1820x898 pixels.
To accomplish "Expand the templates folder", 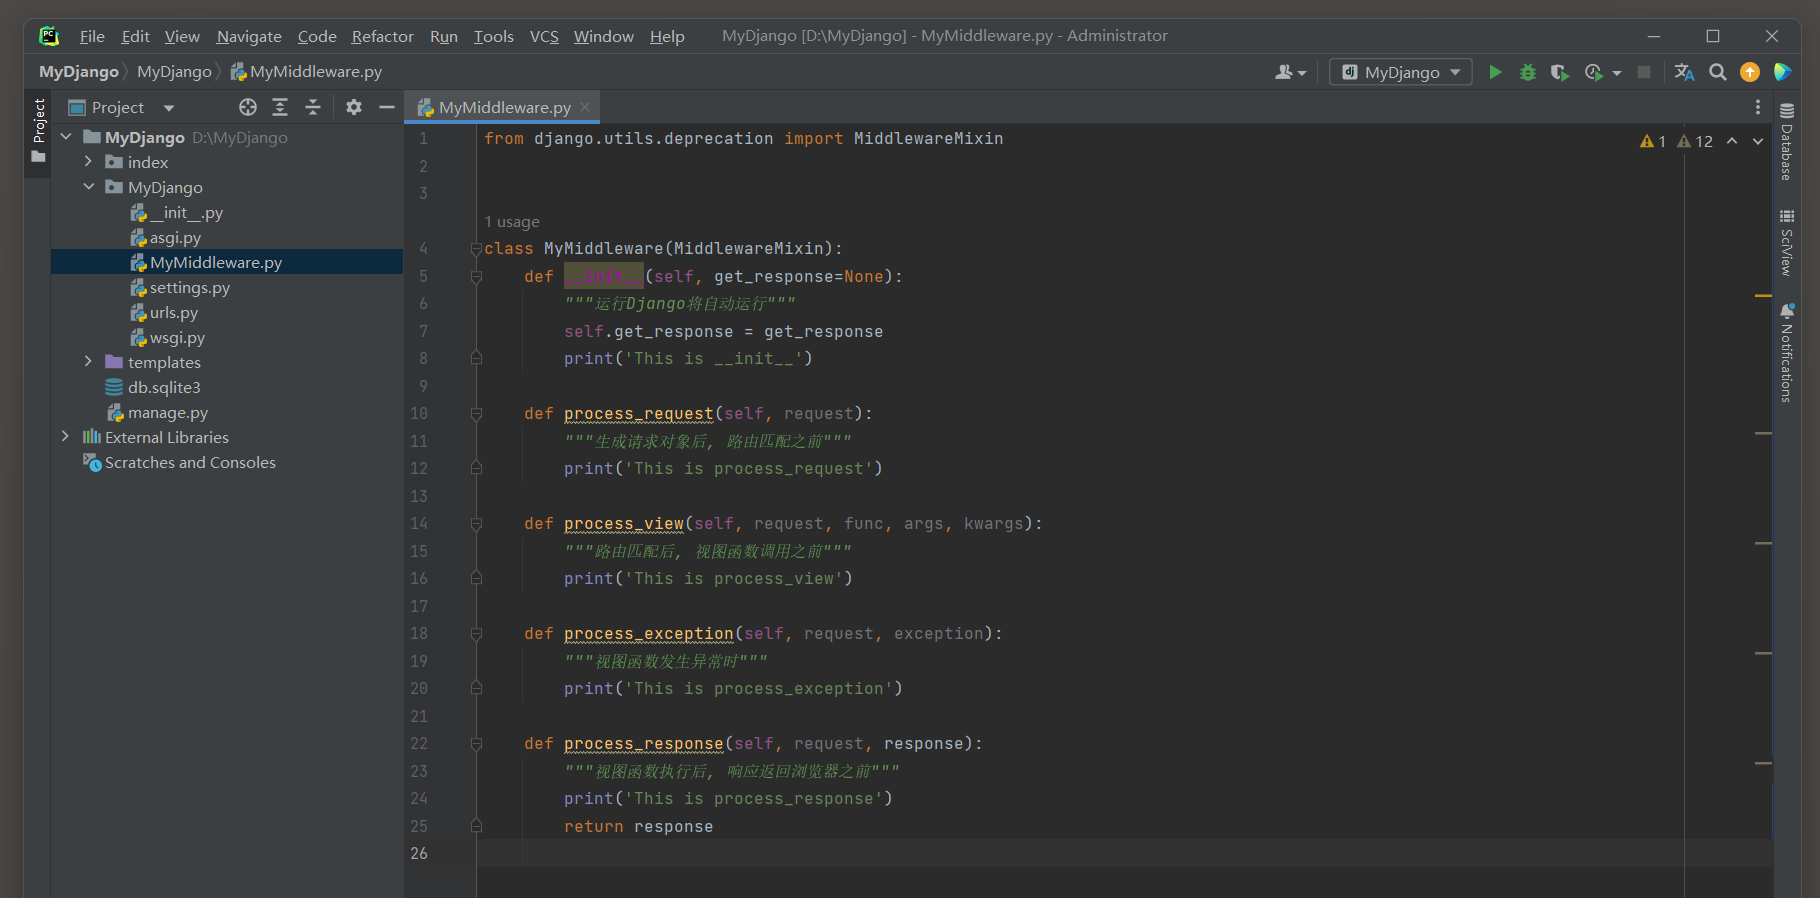I will tap(88, 362).
